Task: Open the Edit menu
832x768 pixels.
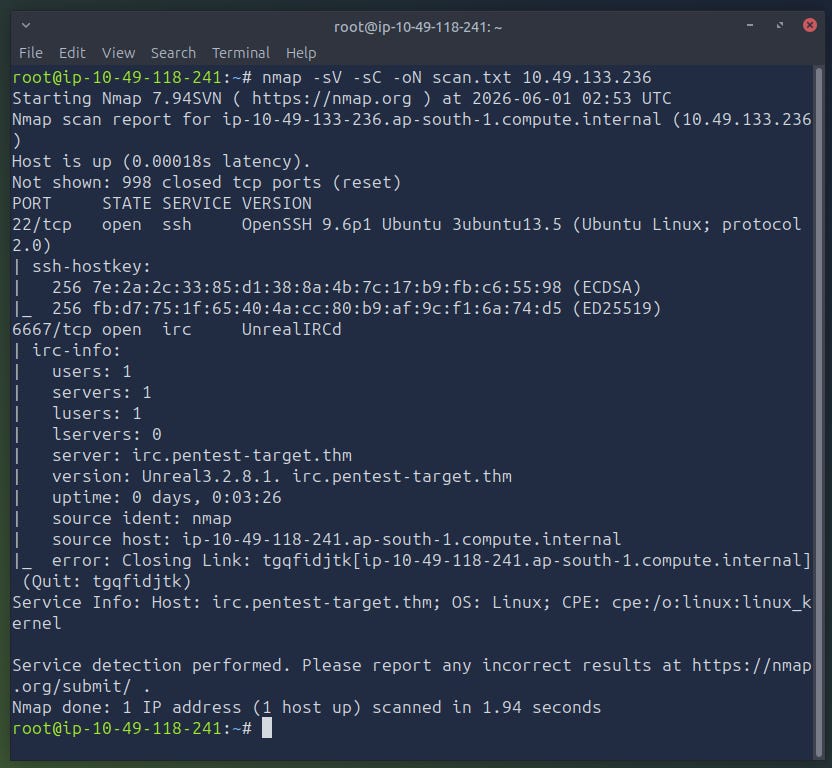Action: point(72,53)
